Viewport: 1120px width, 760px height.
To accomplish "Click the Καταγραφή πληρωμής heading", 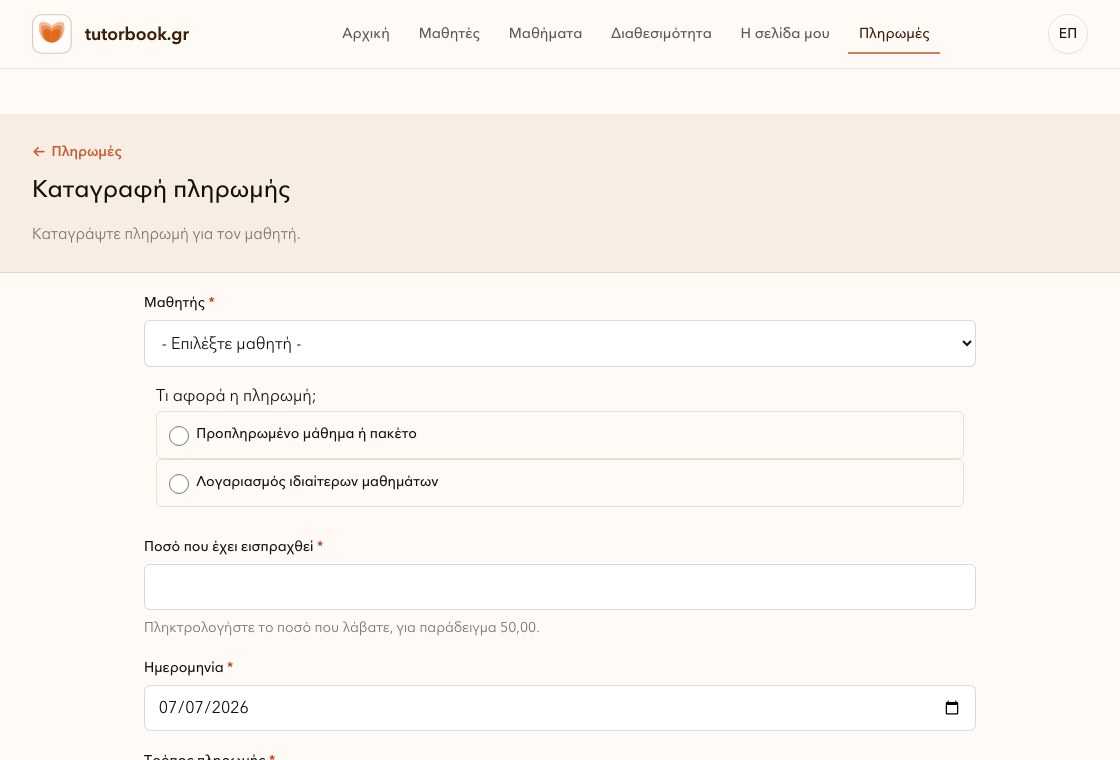I will pos(161,190).
